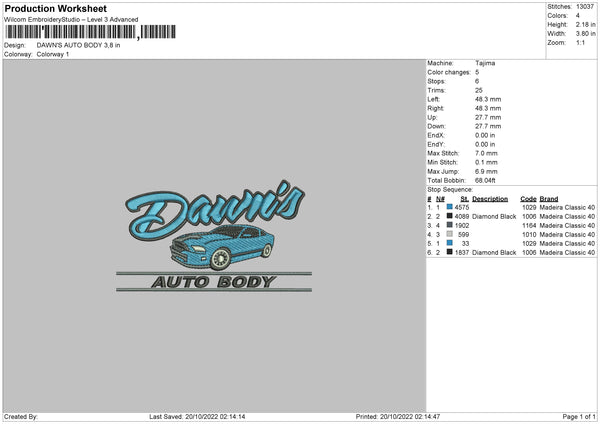Viewport: 600px width, 424px height.
Task: Click the 'Page 1 of 1' indicator
Action: coord(579,417)
